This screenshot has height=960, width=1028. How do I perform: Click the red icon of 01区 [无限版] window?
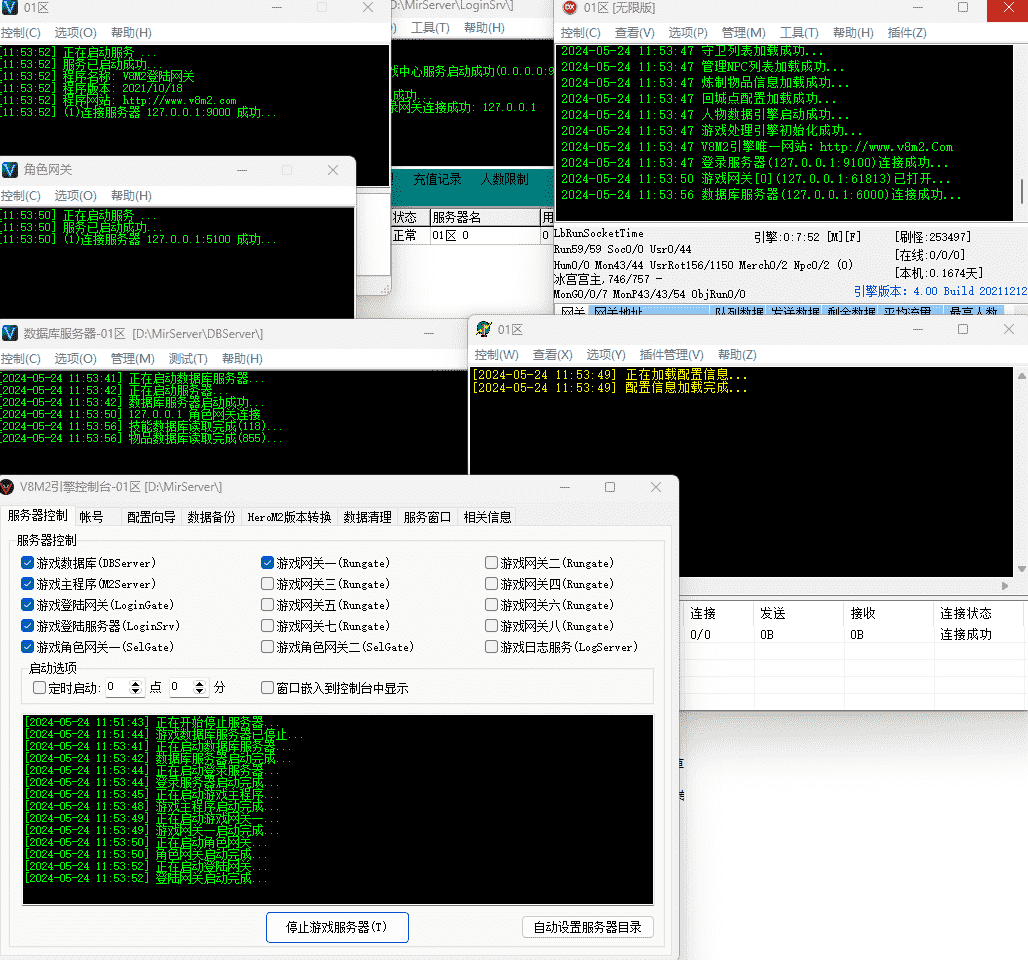pyautogui.click(x=570, y=8)
